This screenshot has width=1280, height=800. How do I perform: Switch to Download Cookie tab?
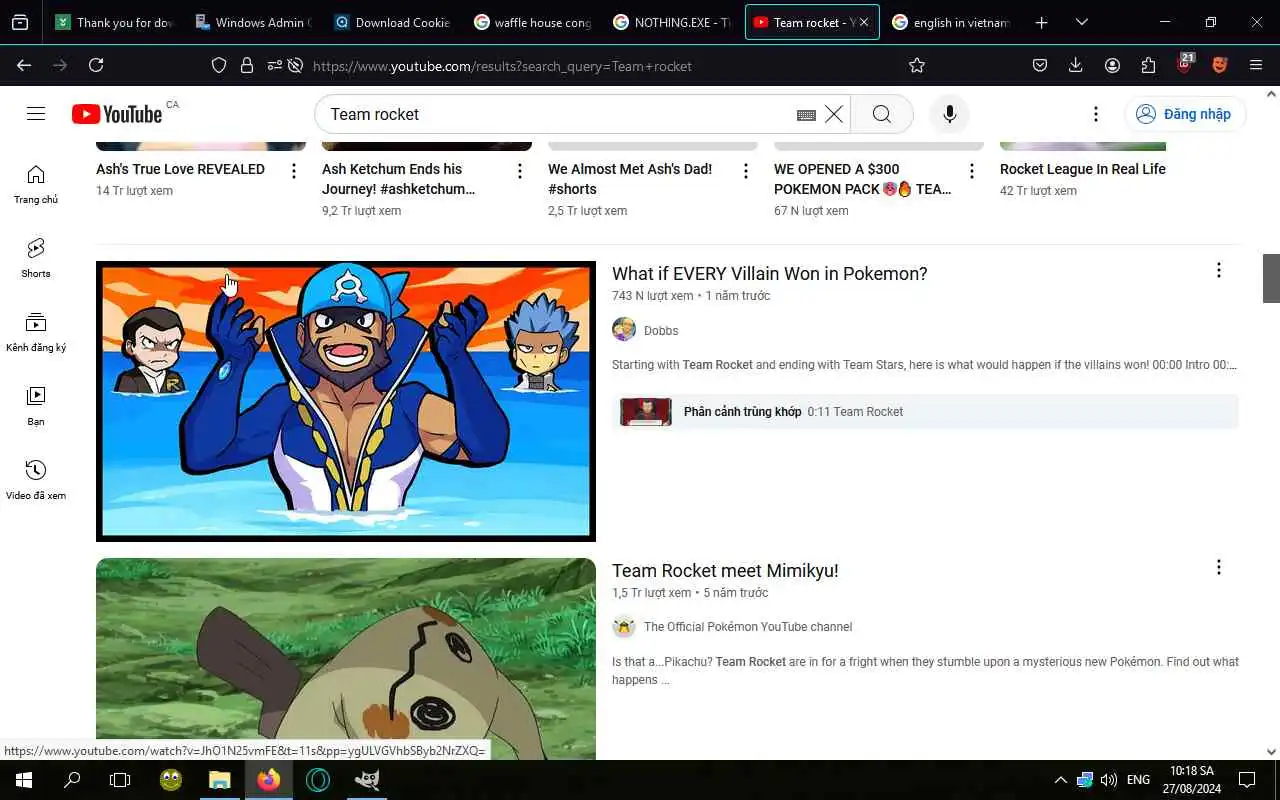(x=392, y=22)
